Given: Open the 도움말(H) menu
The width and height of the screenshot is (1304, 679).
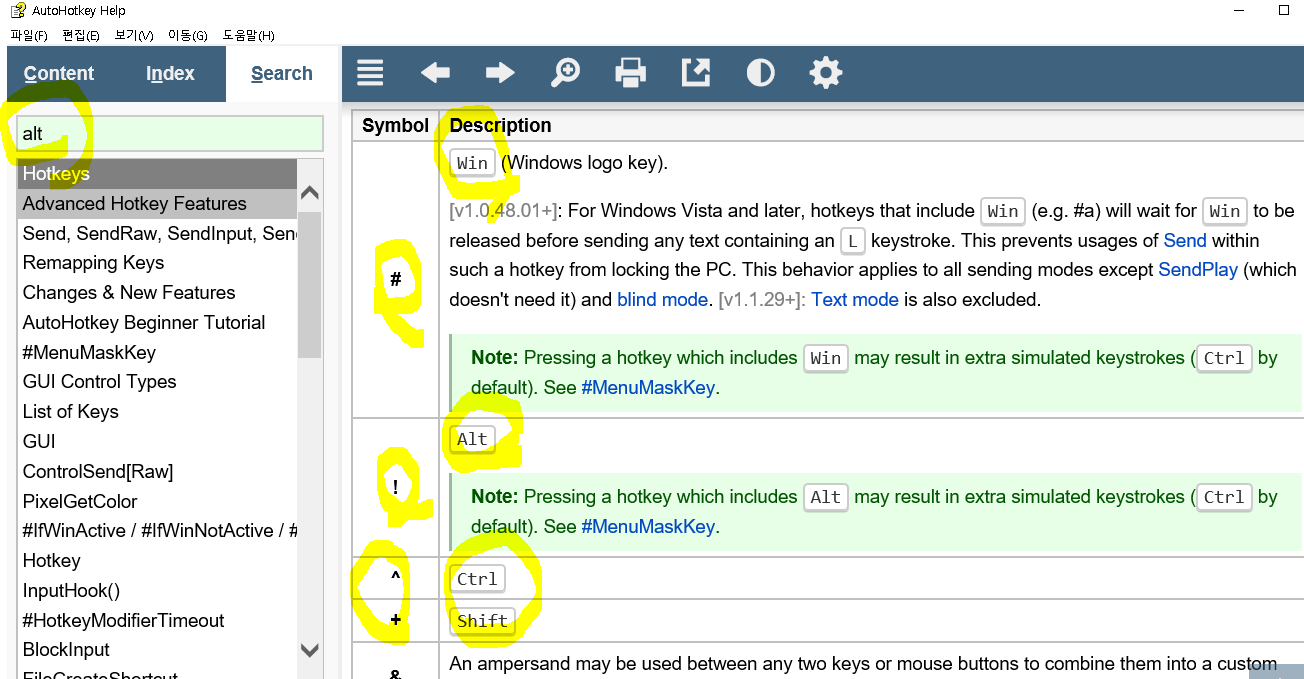Looking at the screenshot, I should click(x=248, y=35).
